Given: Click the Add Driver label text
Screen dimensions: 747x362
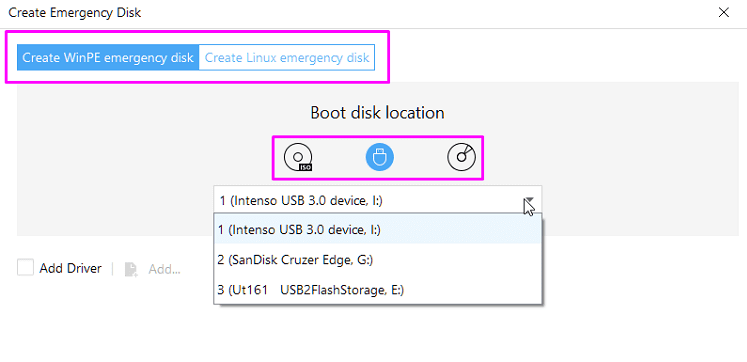Looking at the screenshot, I should click(71, 269).
